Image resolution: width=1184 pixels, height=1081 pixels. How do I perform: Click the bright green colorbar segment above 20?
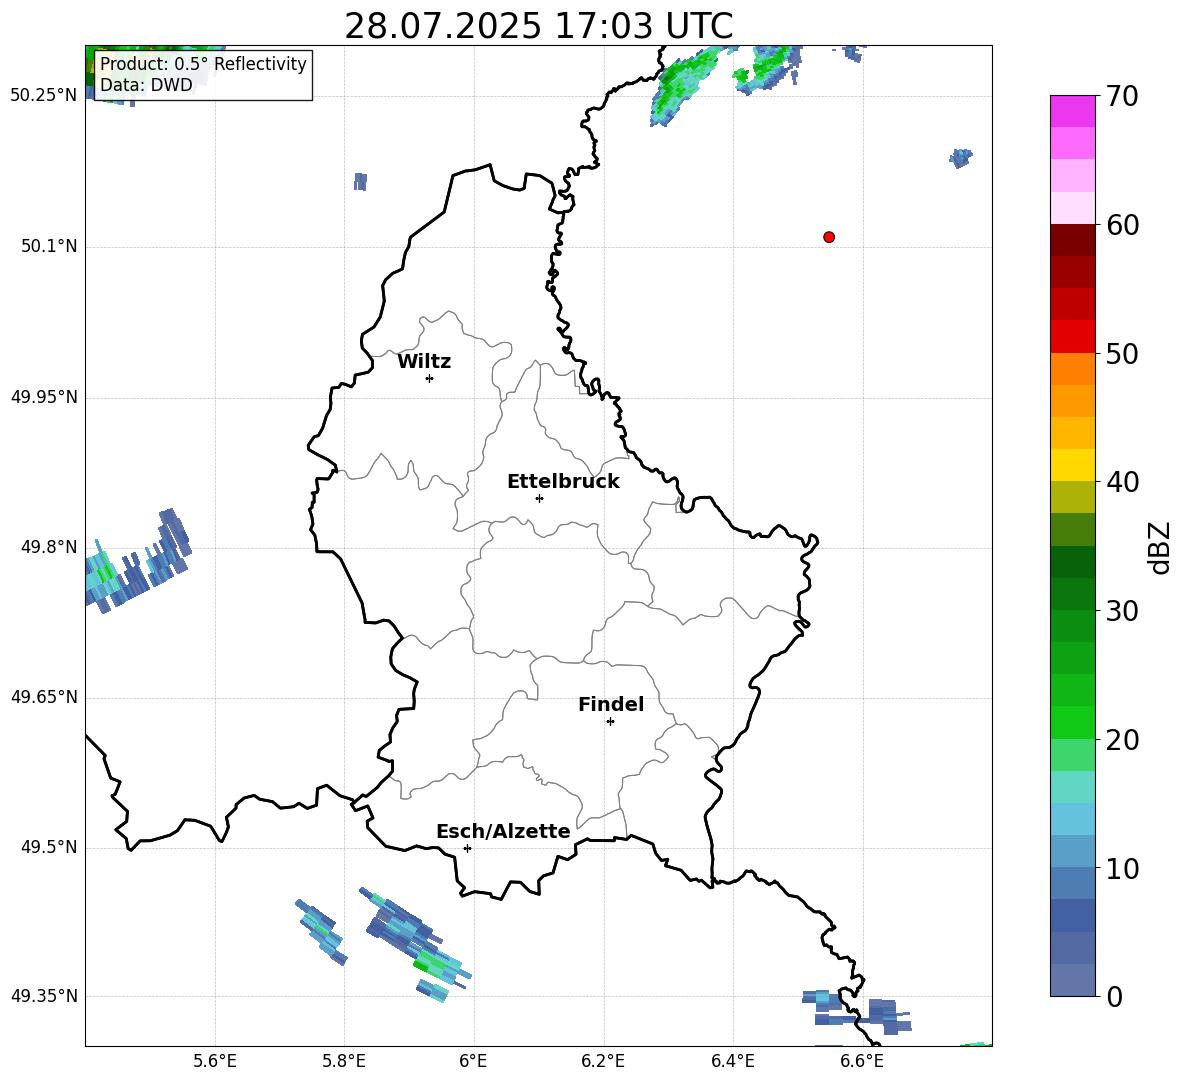[1072, 722]
